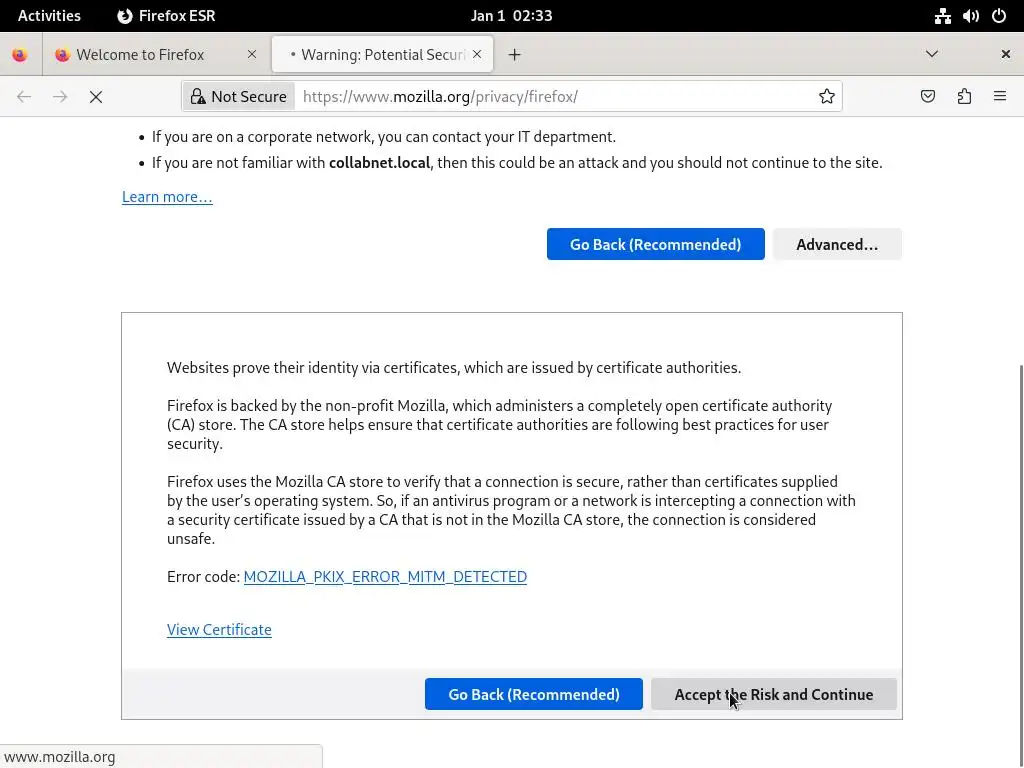The height and width of the screenshot is (768, 1024).
Task: Click upper Go Back (Recommended) button
Action: click(656, 244)
